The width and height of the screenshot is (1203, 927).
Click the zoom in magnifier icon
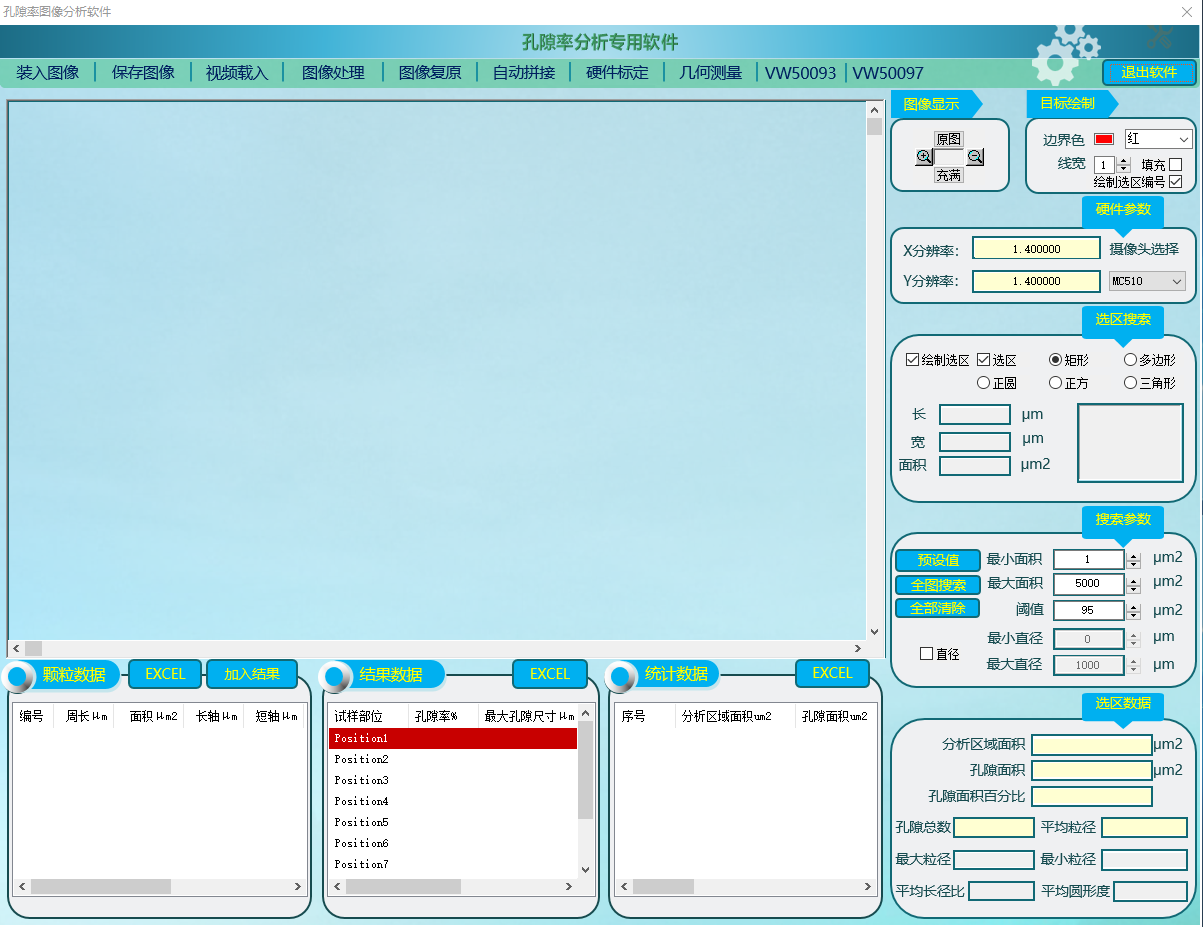click(x=924, y=157)
